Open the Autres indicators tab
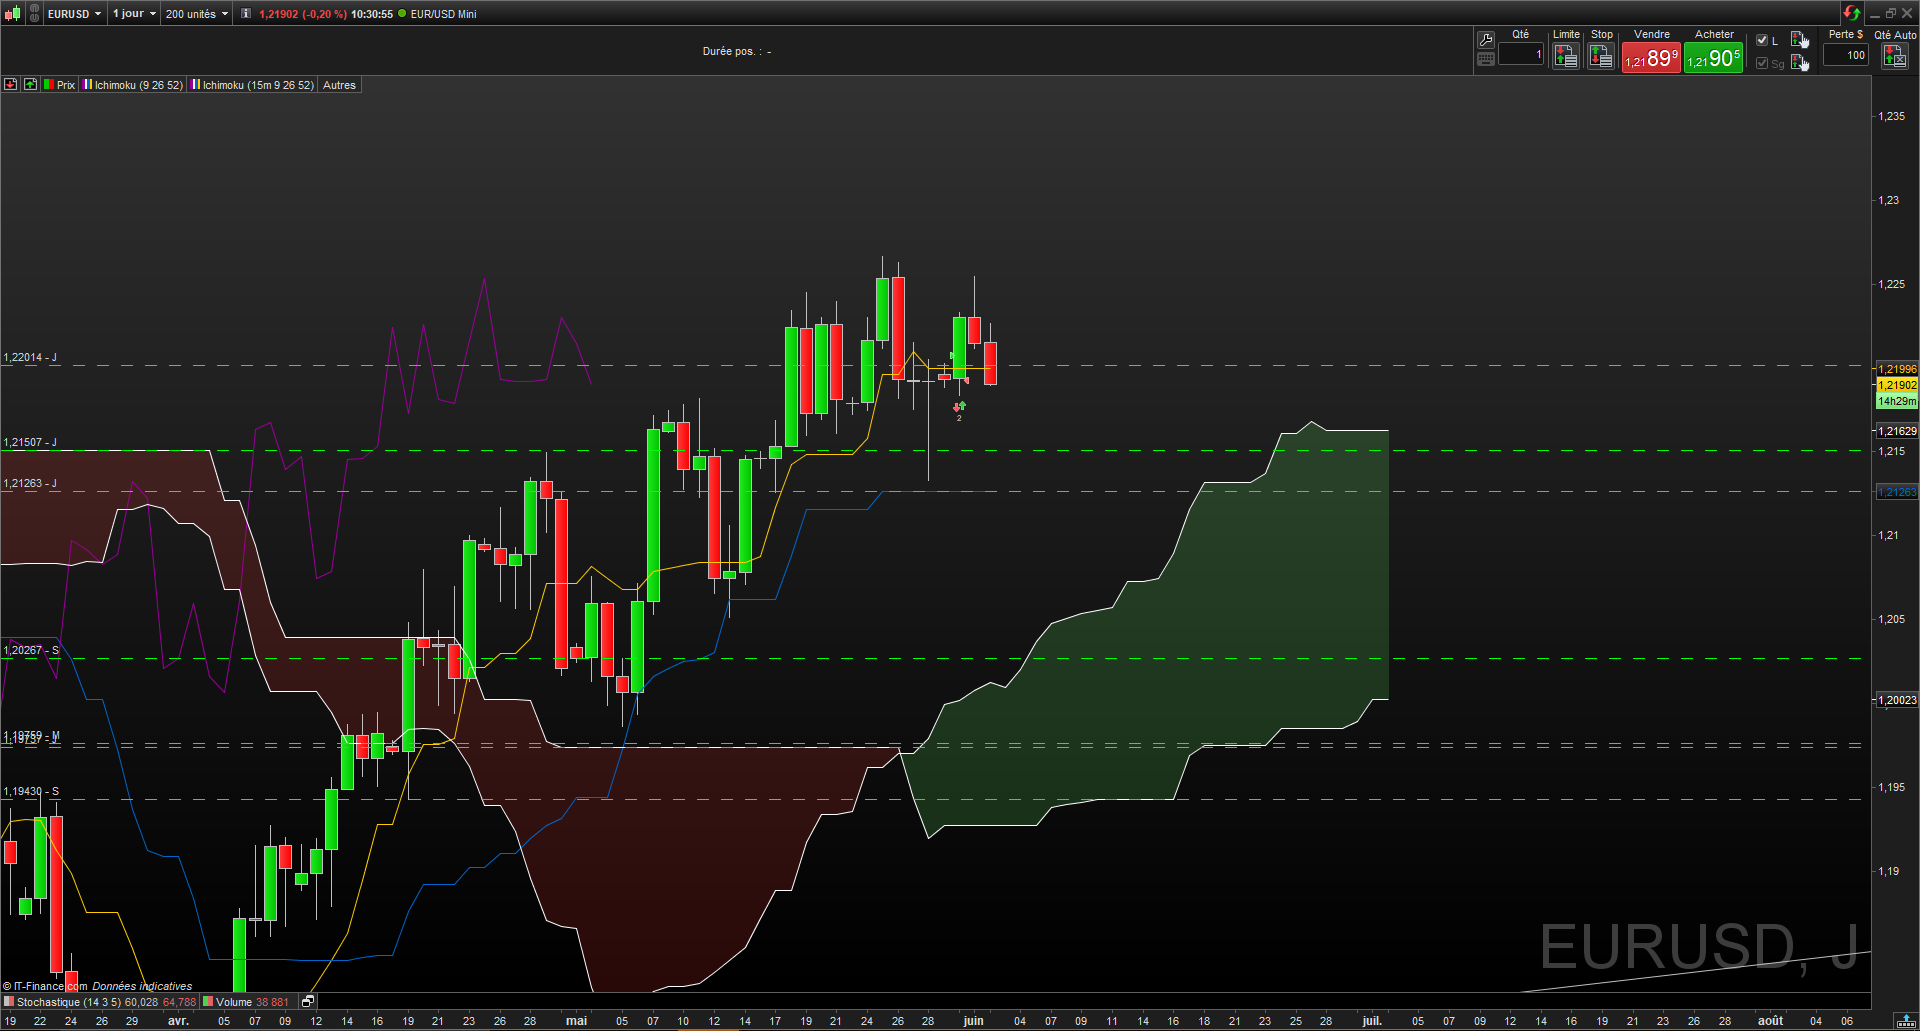The height and width of the screenshot is (1031, 1920). [339, 85]
